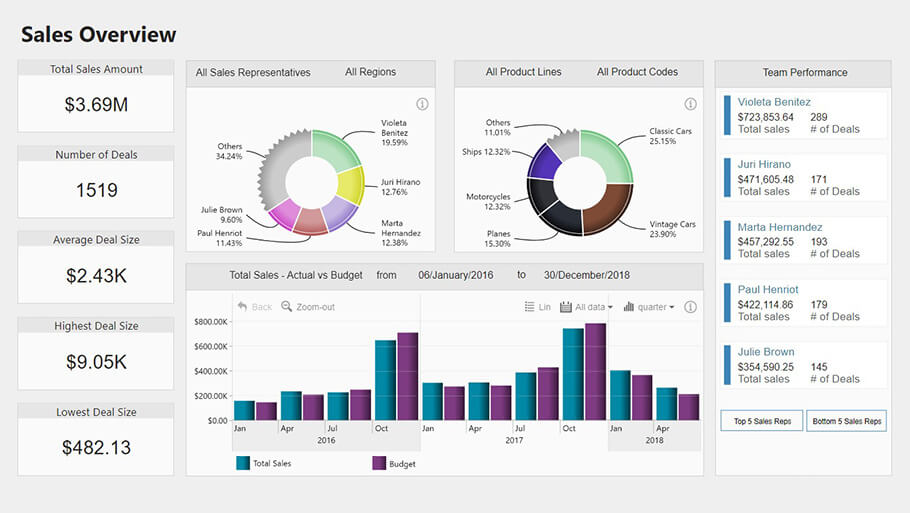
Task: Open the All data range dropdown
Action: (x=586, y=307)
